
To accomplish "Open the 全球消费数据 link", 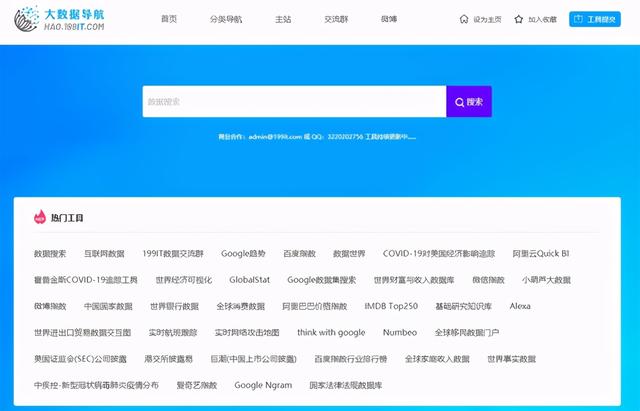I will click(x=240, y=306).
